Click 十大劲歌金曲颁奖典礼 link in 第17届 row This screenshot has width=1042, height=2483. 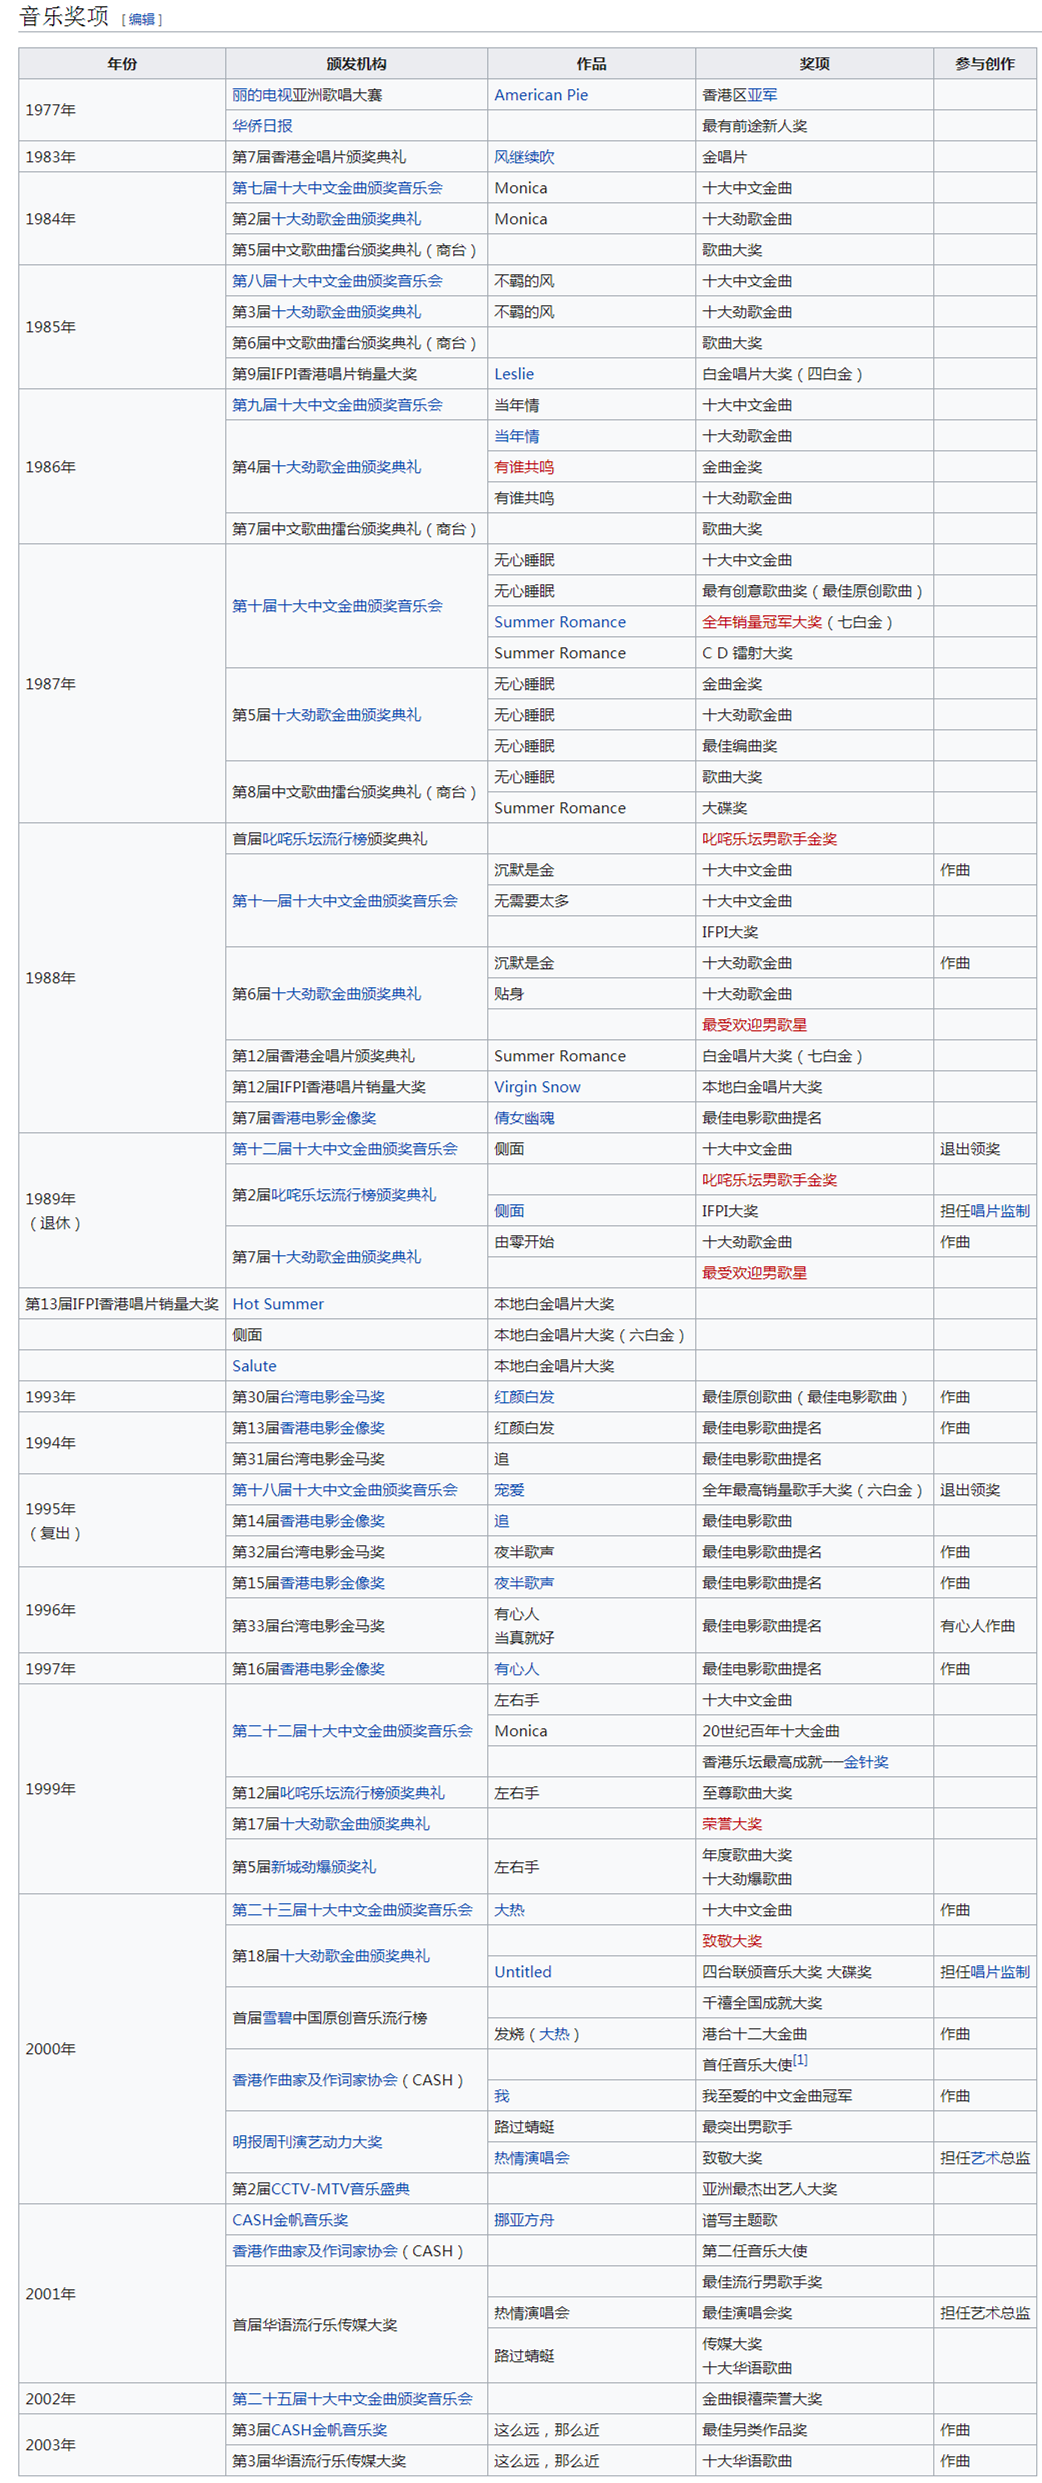pos(355,1824)
